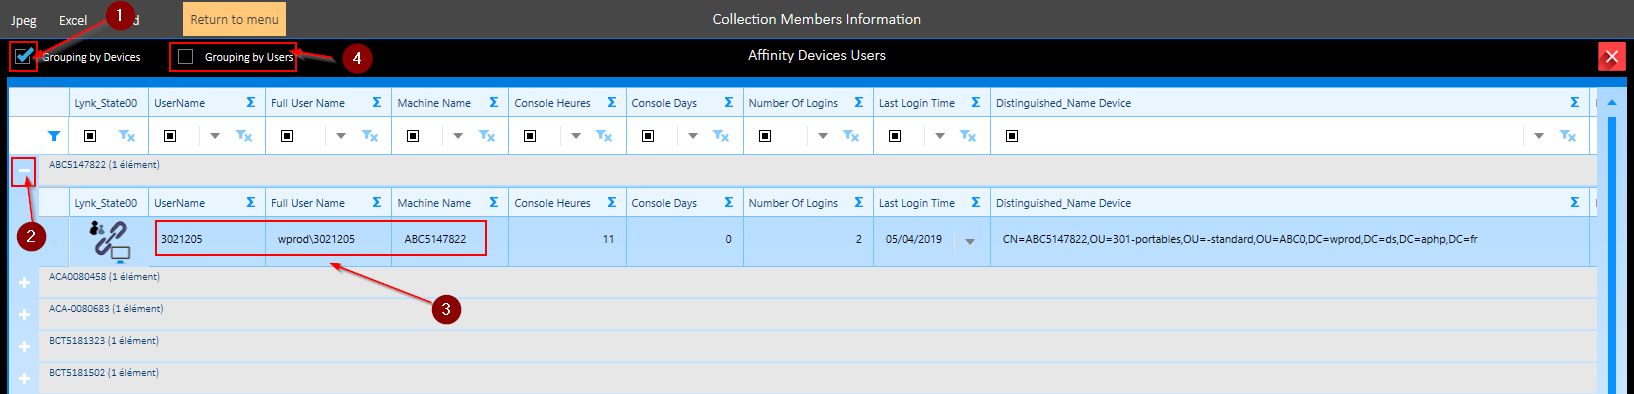Click the vertical scrollbar of the grid
This screenshot has height=394, width=1634.
click(1611, 255)
